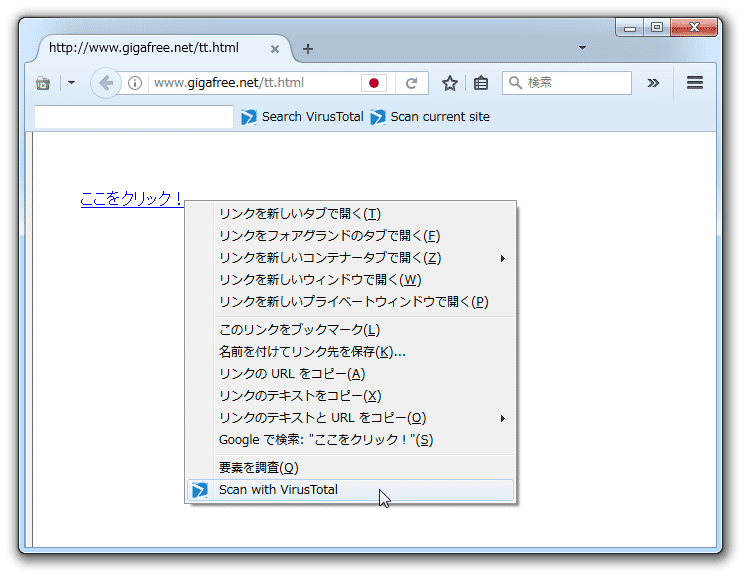The image size is (744, 576).
Task: Choose リンクをフォアグランドのタブで開く(F)
Action: coord(350,235)
